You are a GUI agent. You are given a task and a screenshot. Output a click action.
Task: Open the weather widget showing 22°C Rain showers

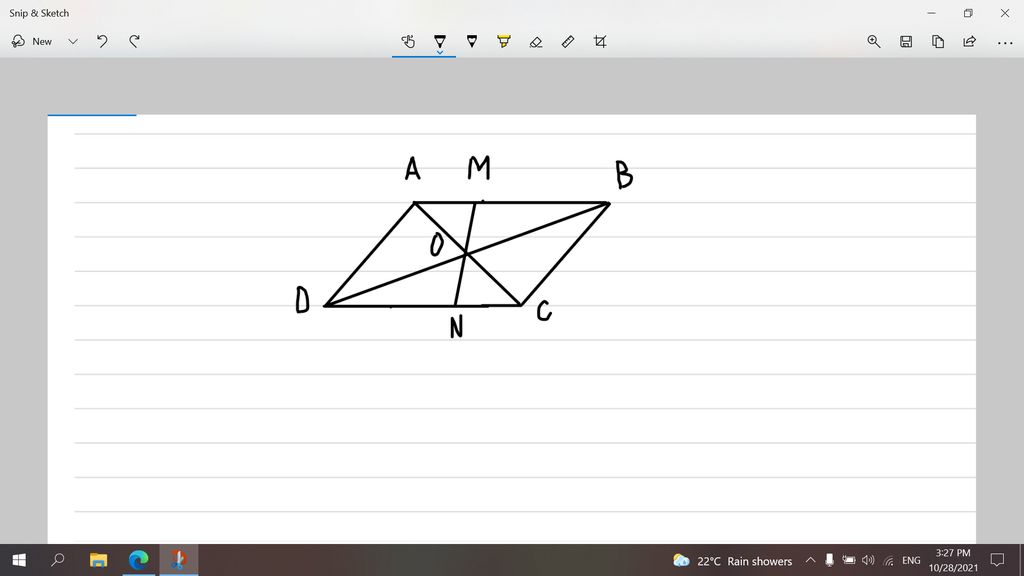pyautogui.click(x=732, y=561)
